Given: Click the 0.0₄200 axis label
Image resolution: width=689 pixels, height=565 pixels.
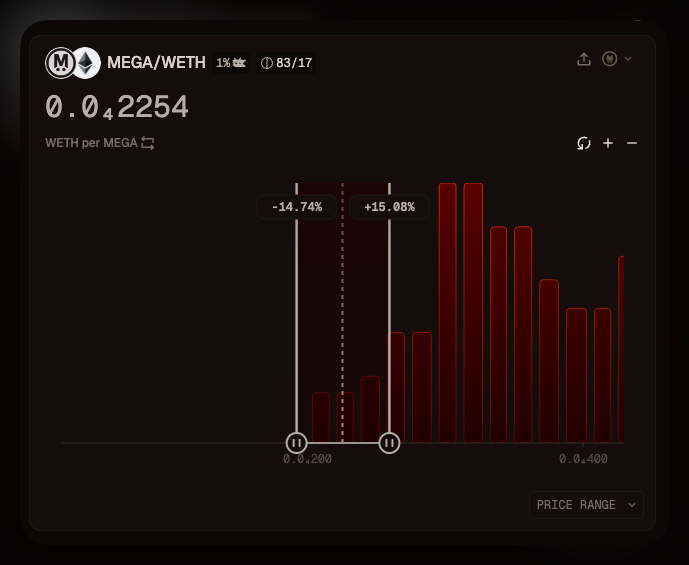Looking at the screenshot, I should tap(307, 460).
